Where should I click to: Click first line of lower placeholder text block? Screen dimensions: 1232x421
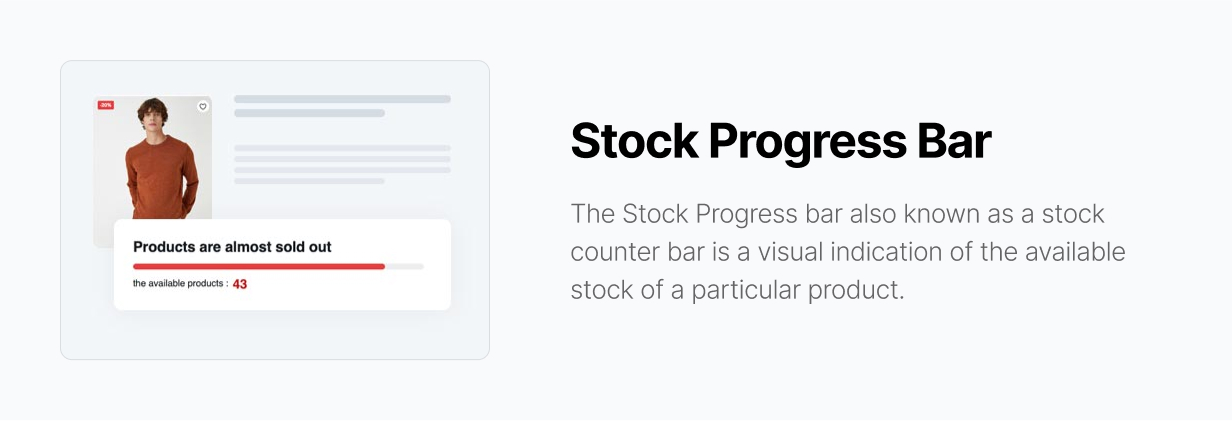pos(342,148)
